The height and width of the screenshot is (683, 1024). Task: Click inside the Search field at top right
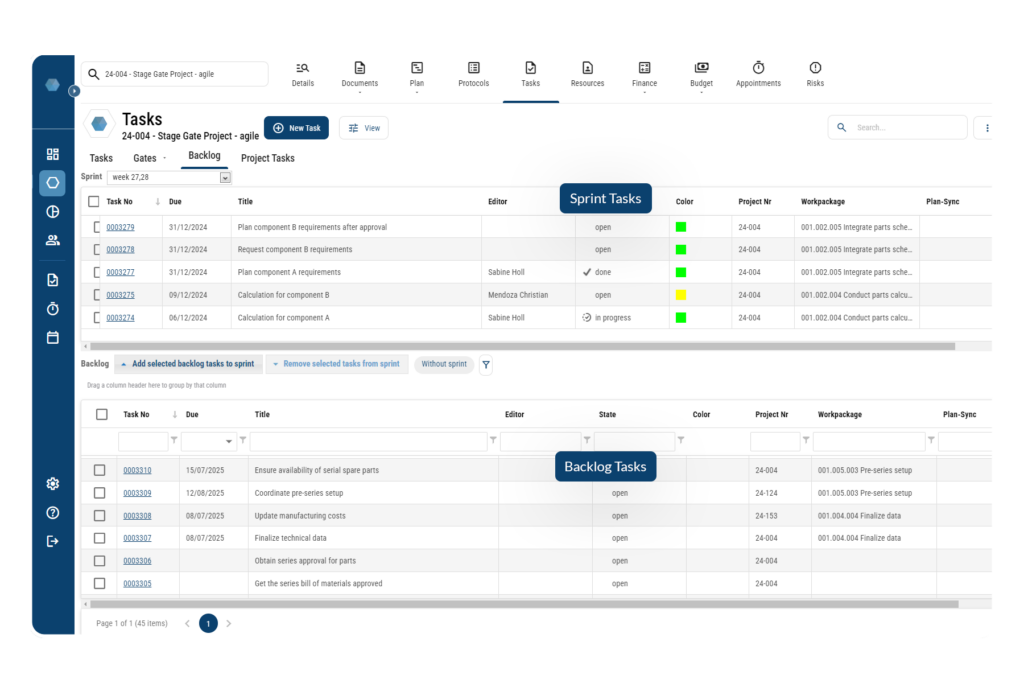[x=898, y=127]
